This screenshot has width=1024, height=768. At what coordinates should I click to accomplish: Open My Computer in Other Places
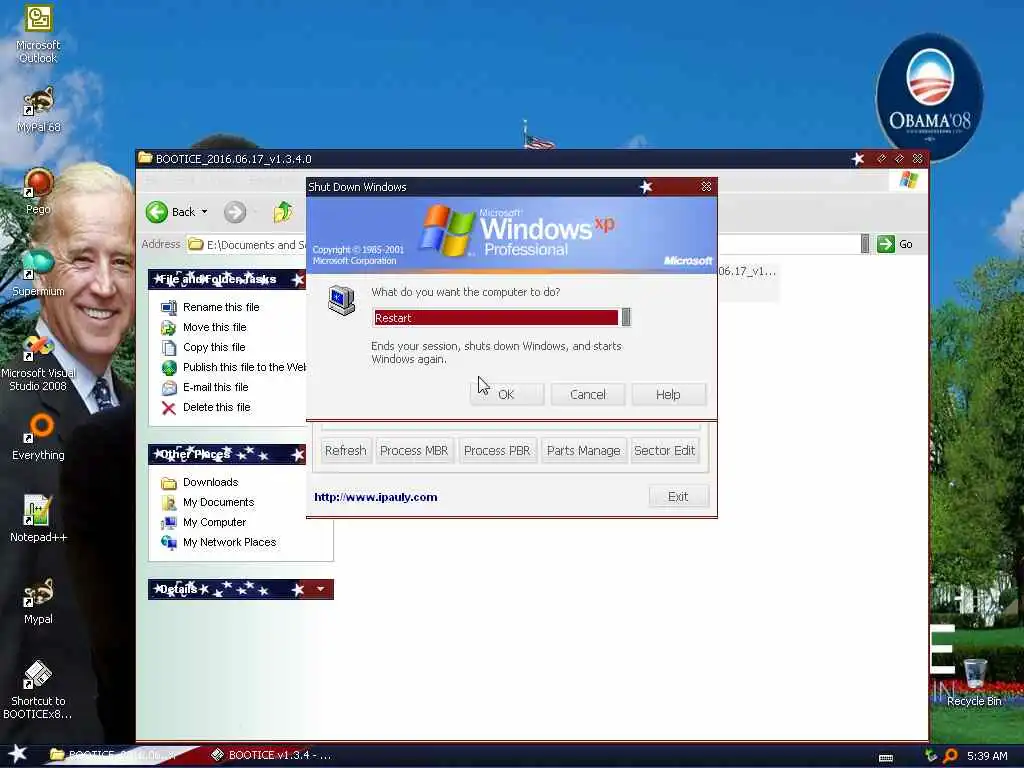214,522
